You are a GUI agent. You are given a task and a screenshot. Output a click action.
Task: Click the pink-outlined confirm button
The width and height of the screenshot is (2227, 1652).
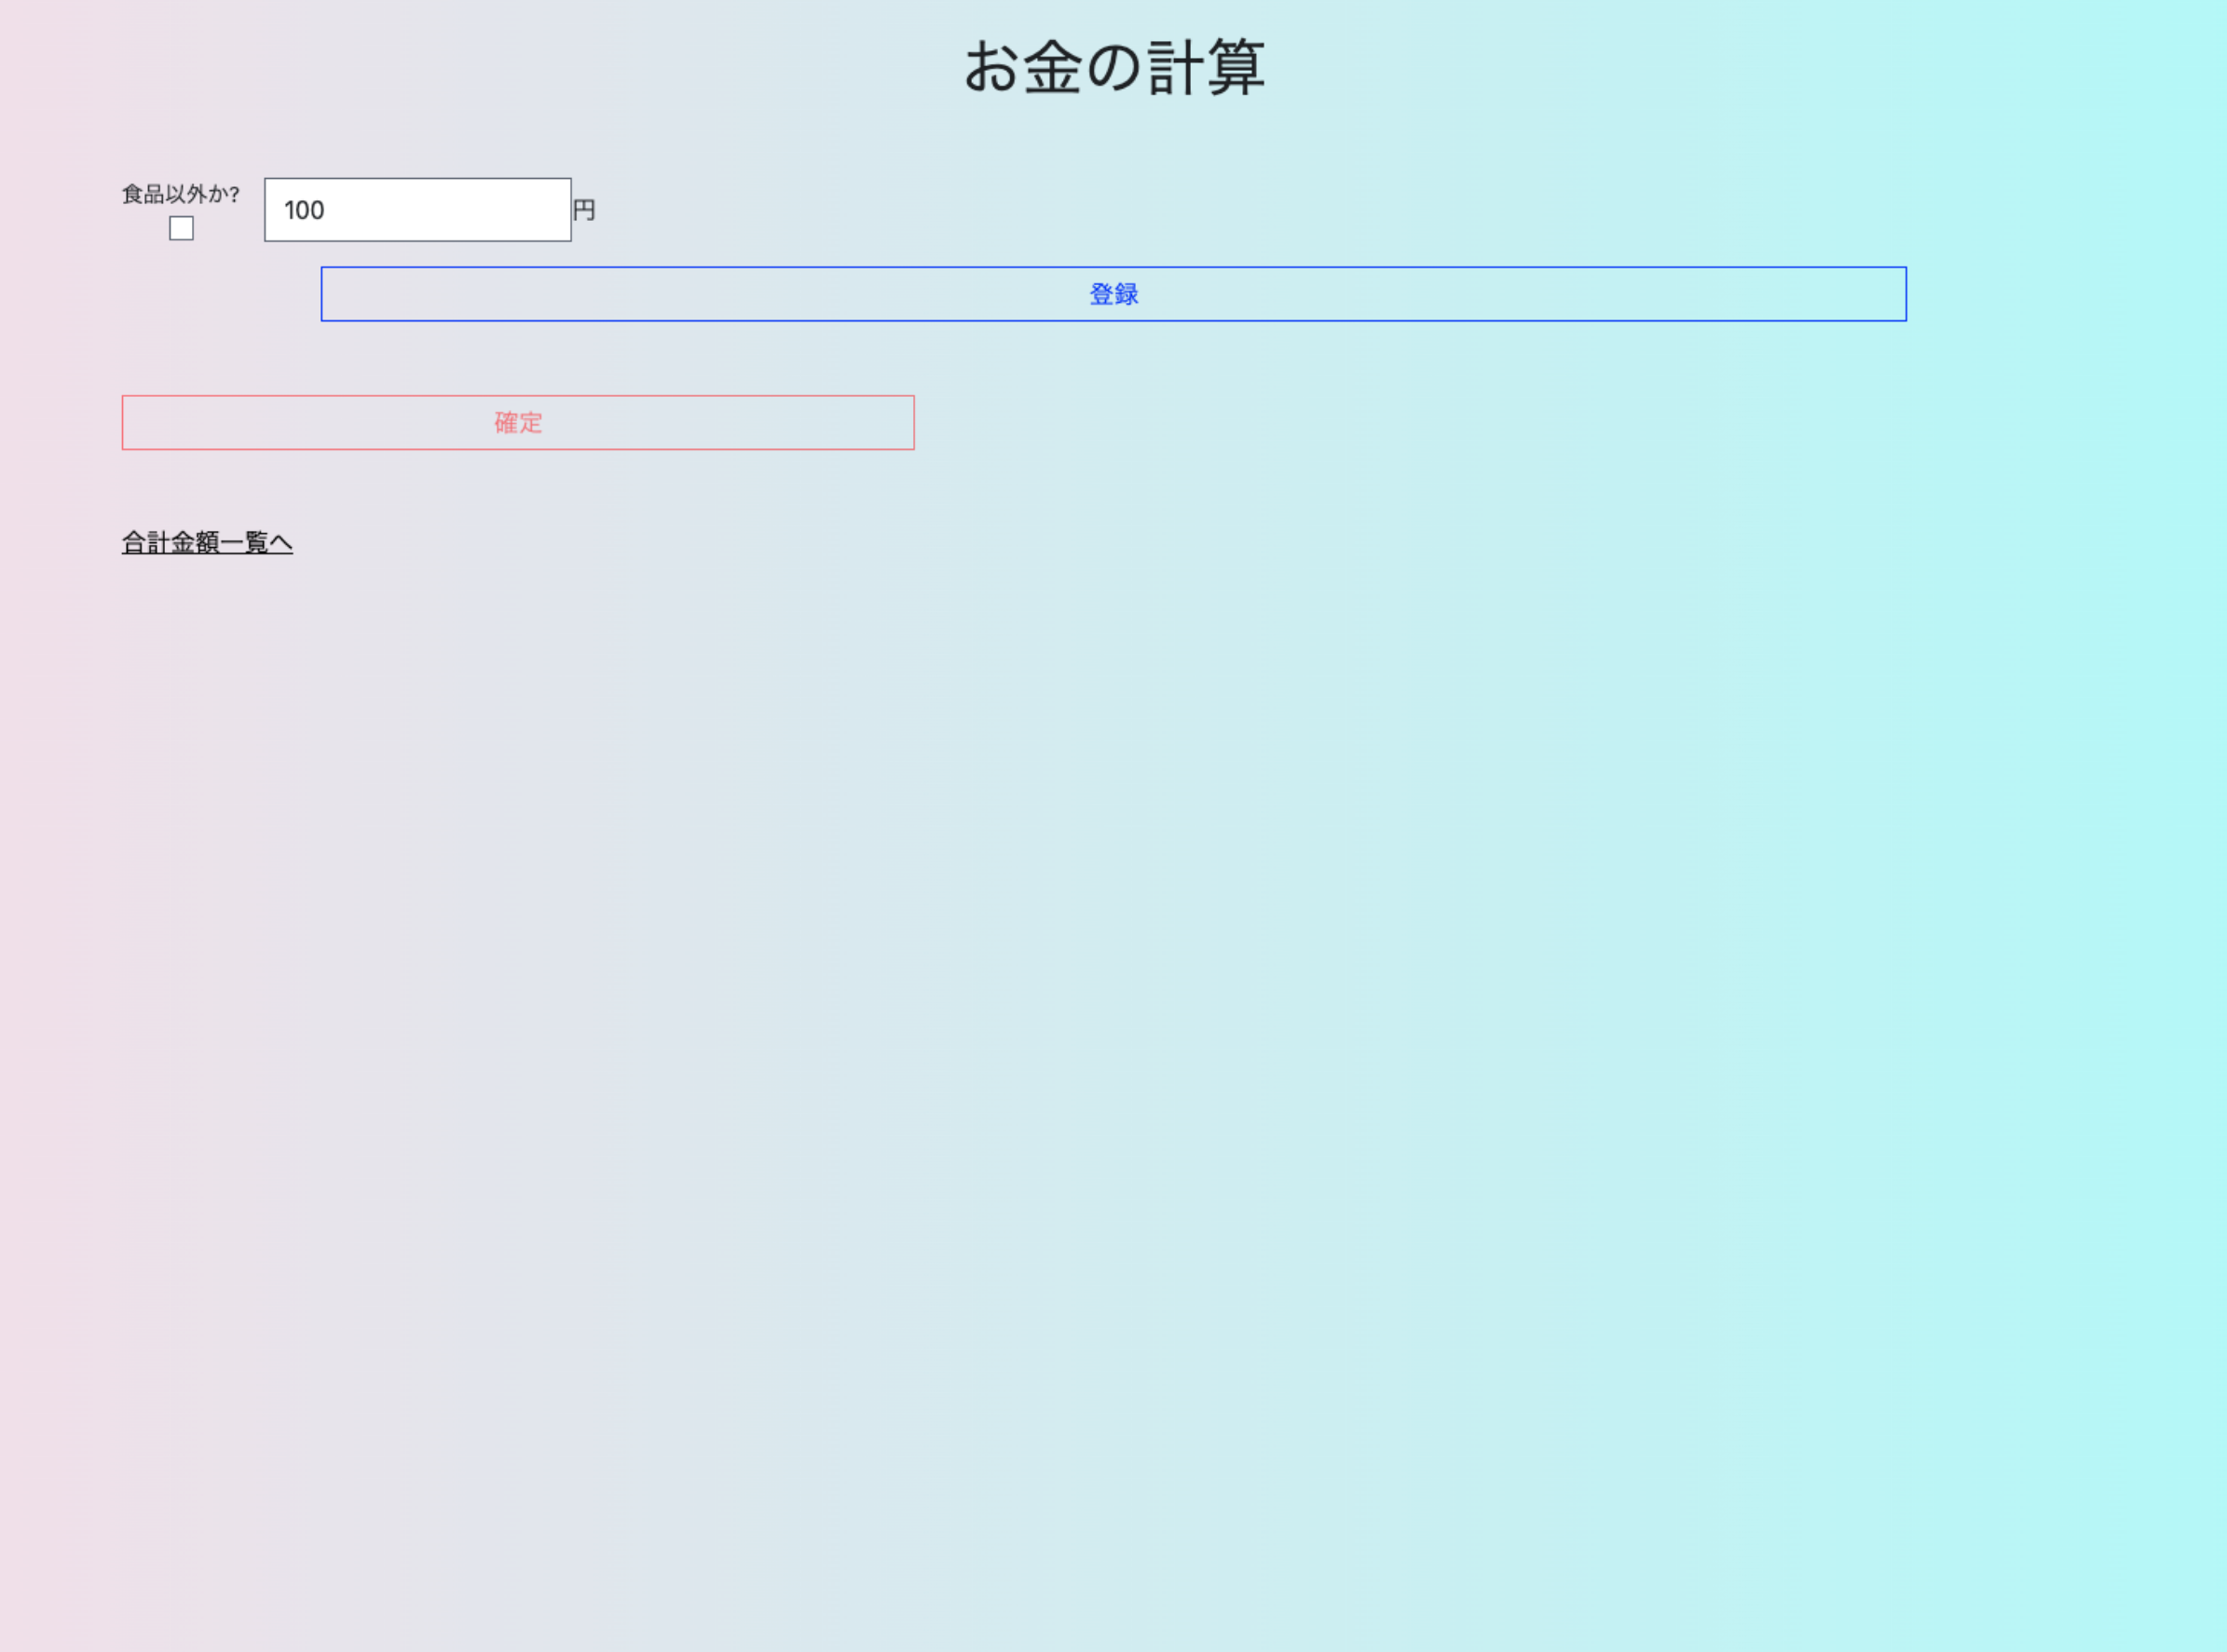point(517,423)
